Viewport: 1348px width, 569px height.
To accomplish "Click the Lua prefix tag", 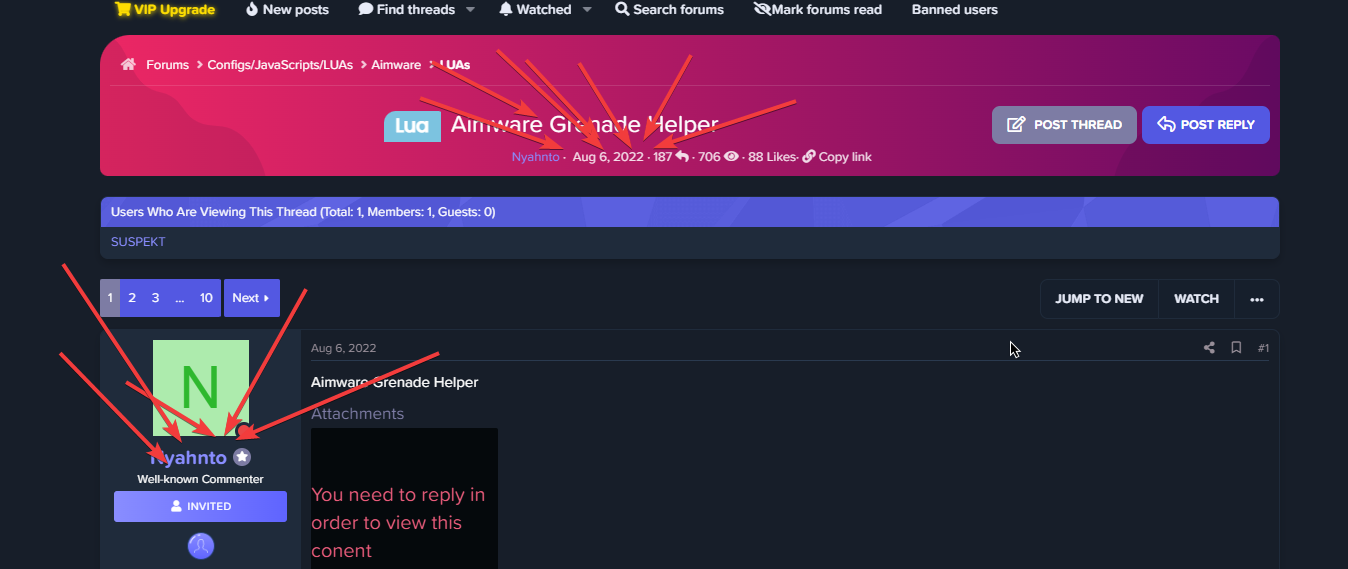I will [412, 126].
